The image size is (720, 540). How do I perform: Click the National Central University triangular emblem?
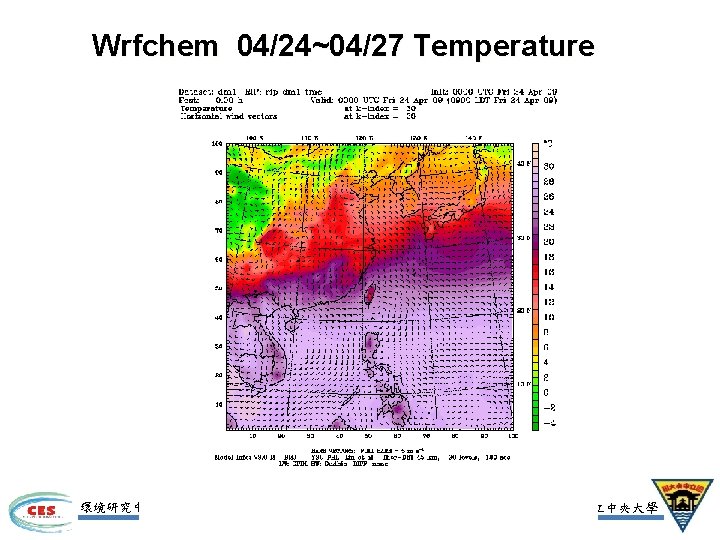pos(683,504)
